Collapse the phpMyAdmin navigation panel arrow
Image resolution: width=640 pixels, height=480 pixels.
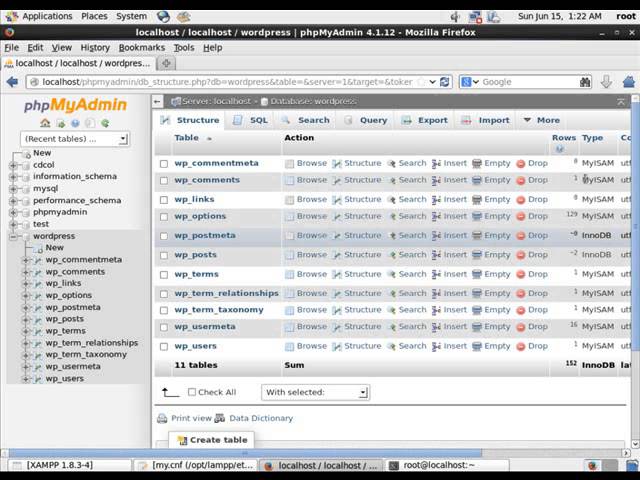[158, 102]
